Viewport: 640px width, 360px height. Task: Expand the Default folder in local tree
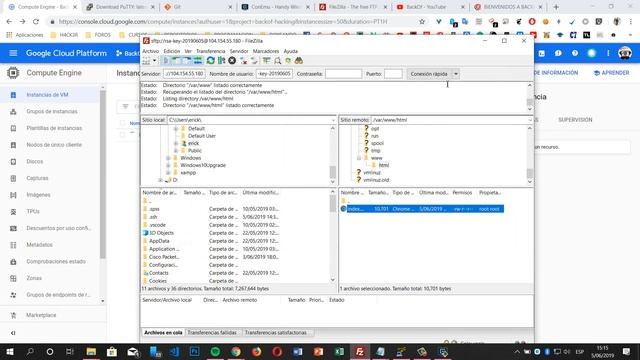176,129
